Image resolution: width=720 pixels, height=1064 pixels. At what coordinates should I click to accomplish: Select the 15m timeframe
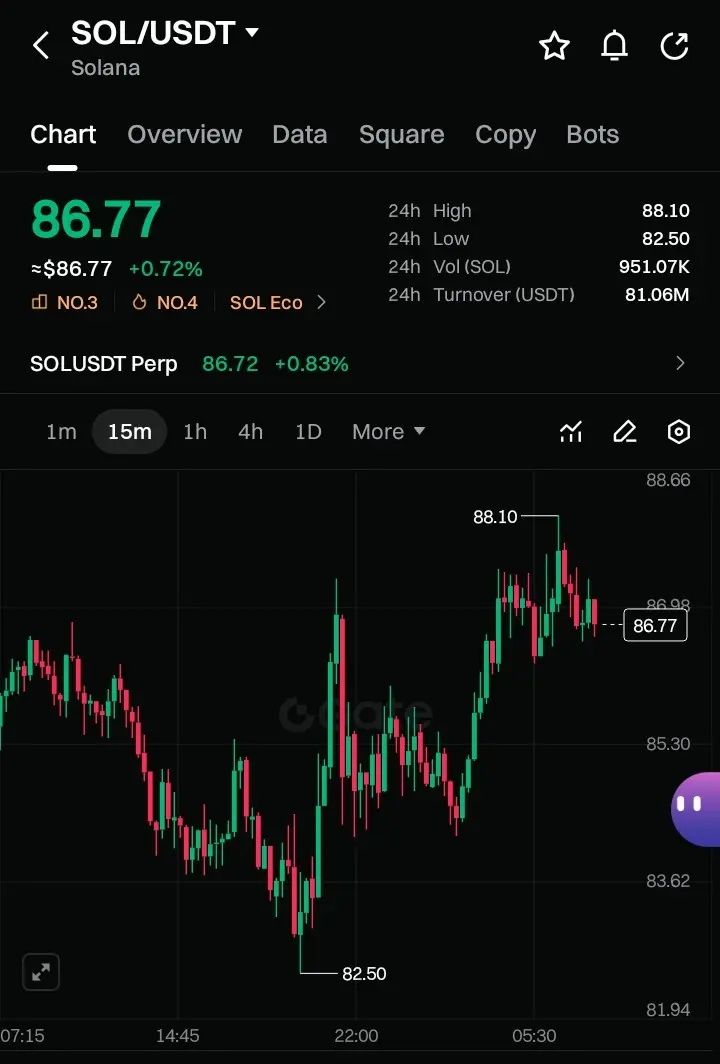pyautogui.click(x=130, y=432)
